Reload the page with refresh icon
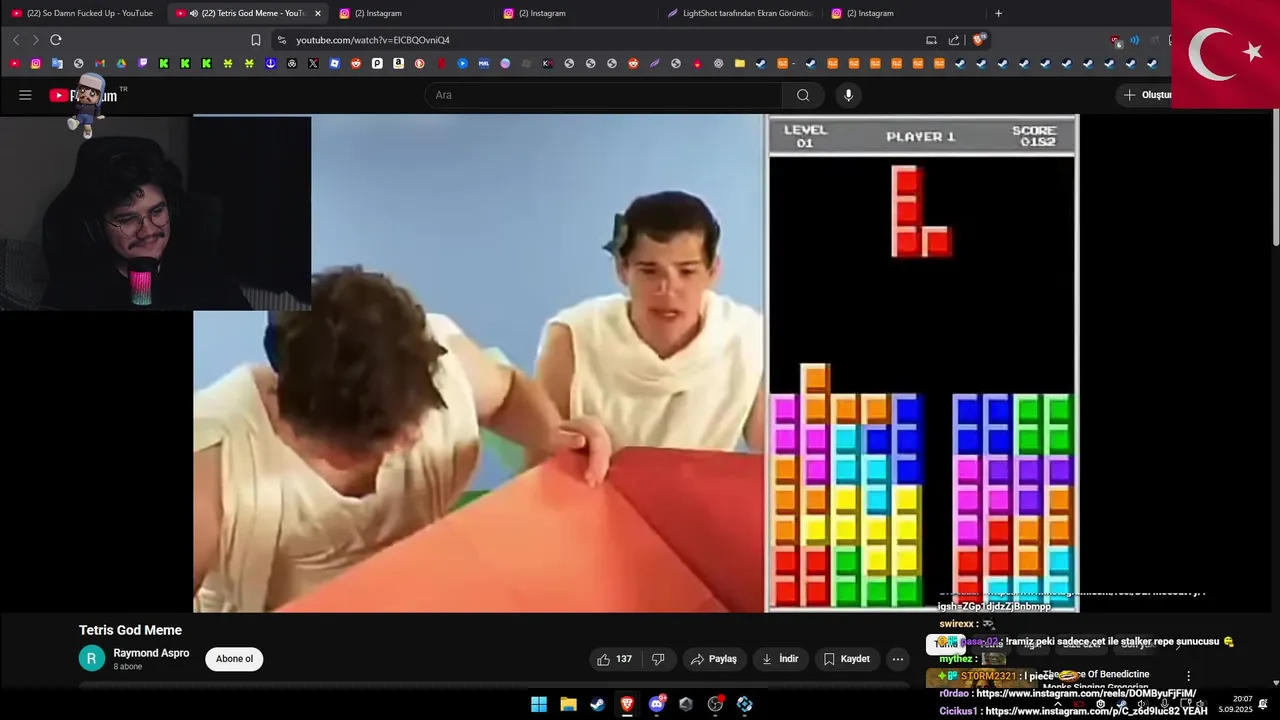The height and width of the screenshot is (720, 1280). pos(56,40)
